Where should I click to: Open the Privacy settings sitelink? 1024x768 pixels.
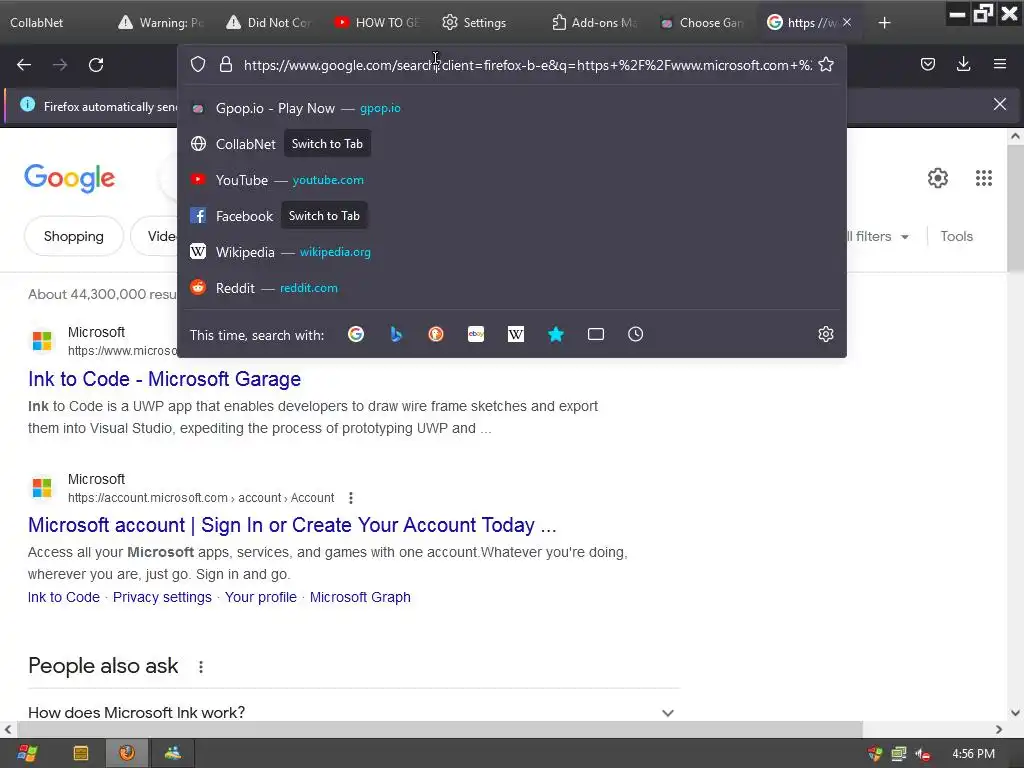pos(162,597)
